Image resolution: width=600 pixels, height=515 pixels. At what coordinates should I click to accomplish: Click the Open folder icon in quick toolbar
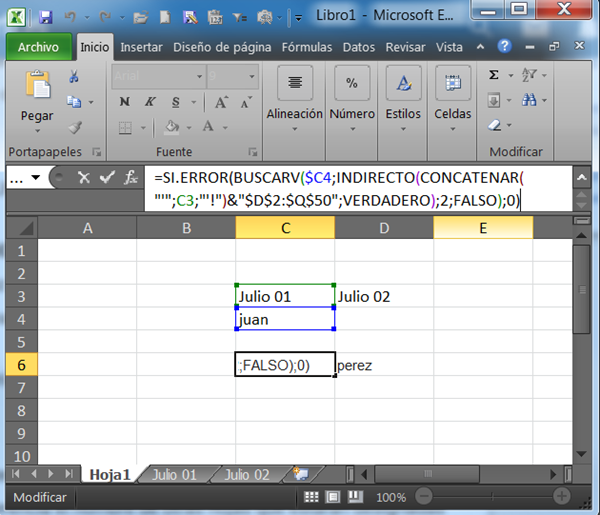pos(140,17)
